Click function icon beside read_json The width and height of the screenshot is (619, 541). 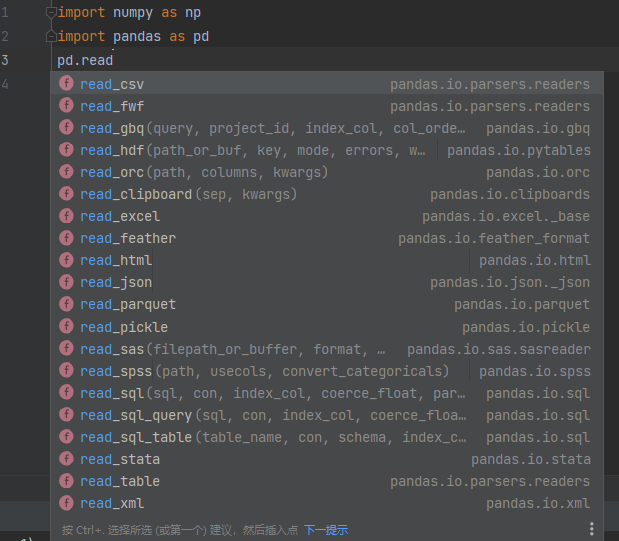tap(66, 282)
